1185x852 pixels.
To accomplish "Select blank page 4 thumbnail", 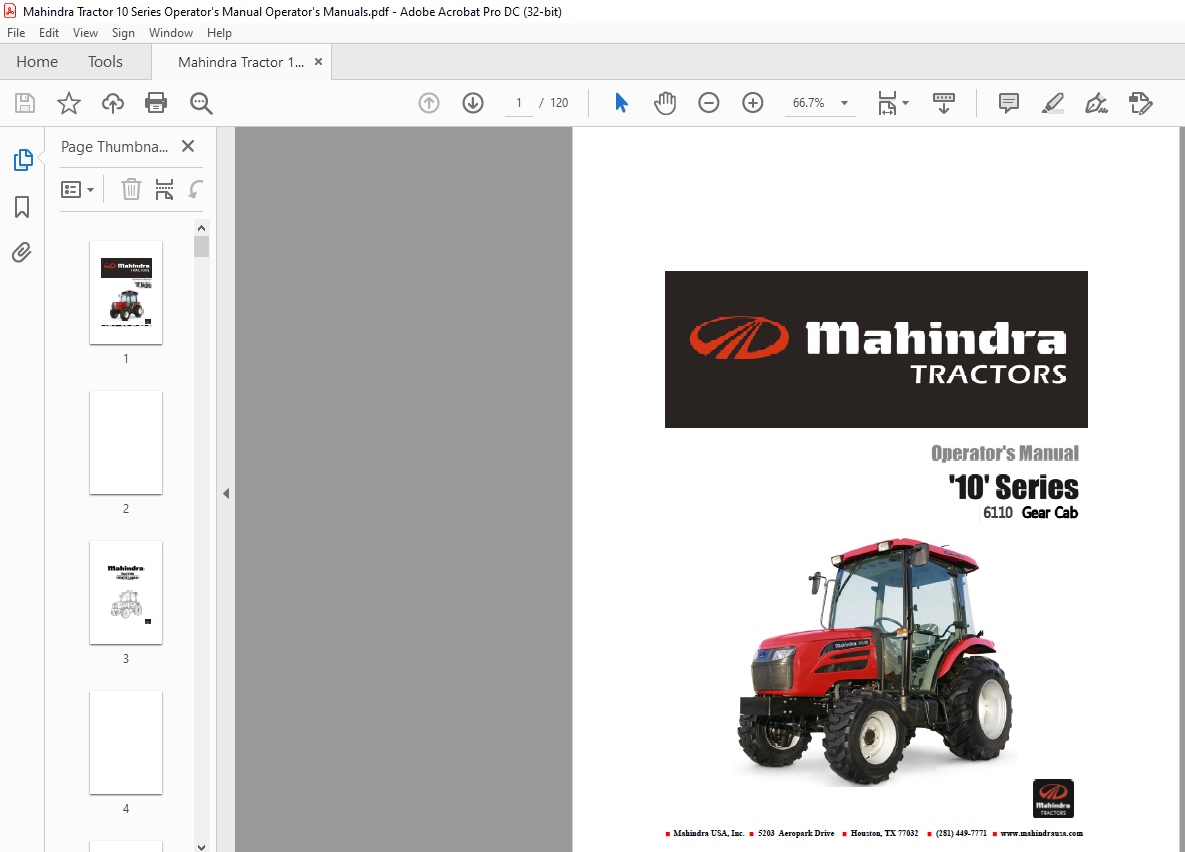I will tap(126, 742).
